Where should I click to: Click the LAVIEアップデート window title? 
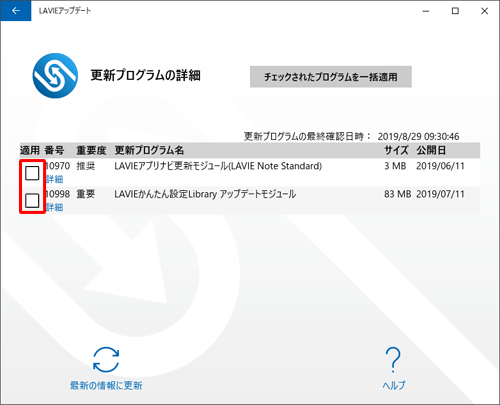pos(65,11)
